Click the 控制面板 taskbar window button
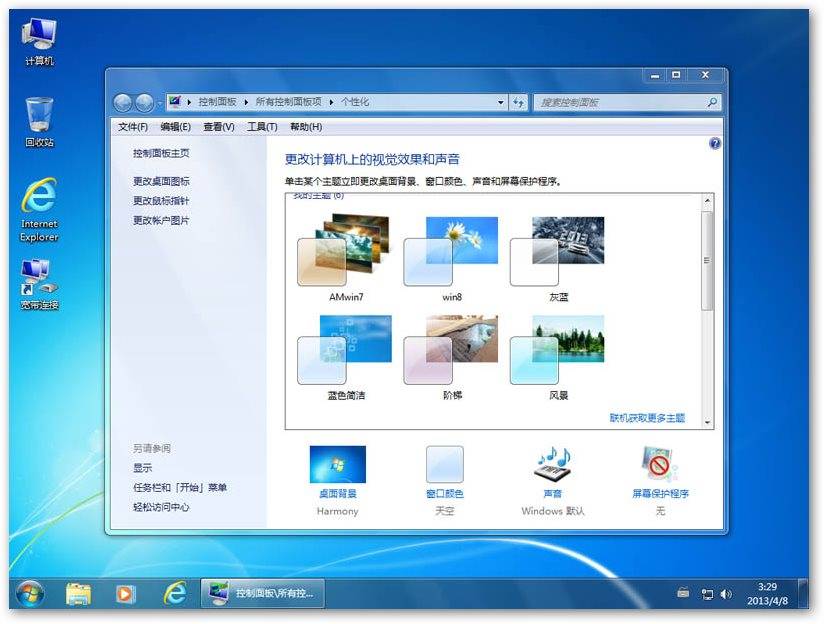 click(263, 594)
